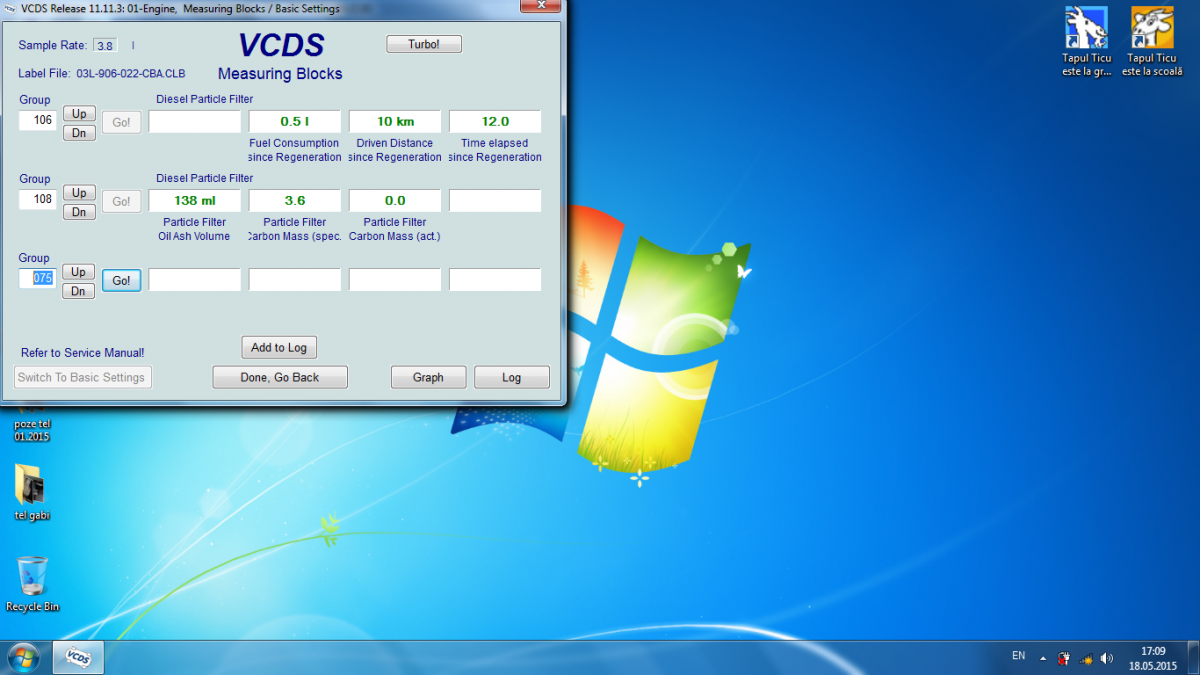Viewport: 1200px width, 675px height.
Task: Click the Driven Distance since Regeneration label
Action: pyautogui.click(x=395, y=150)
